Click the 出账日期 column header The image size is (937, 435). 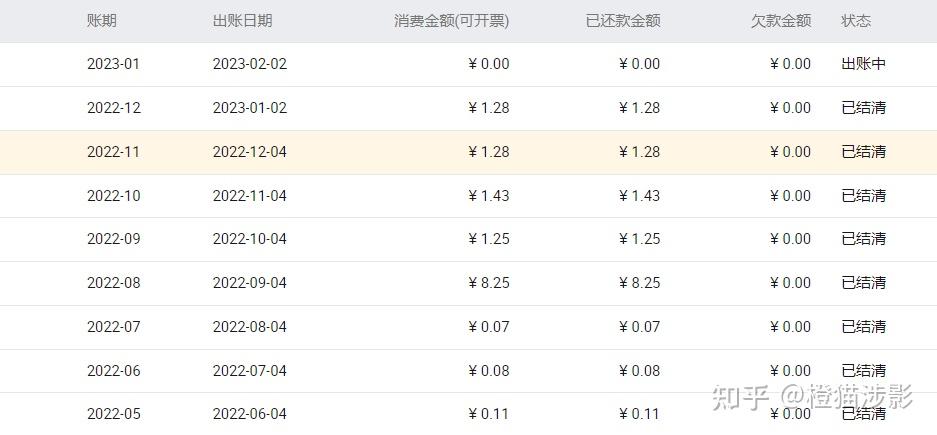pyautogui.click(x=242, y=20)
